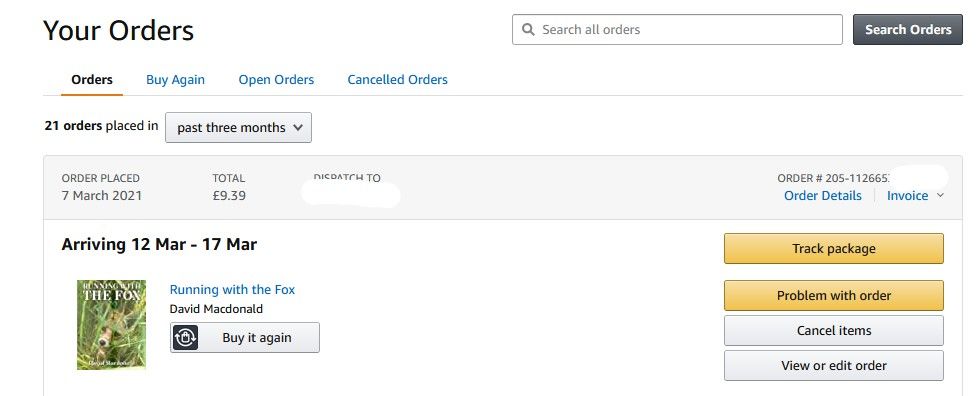978x396 pixels.
Task: Switch to the Buy Again tab
Action: [175, 80]
